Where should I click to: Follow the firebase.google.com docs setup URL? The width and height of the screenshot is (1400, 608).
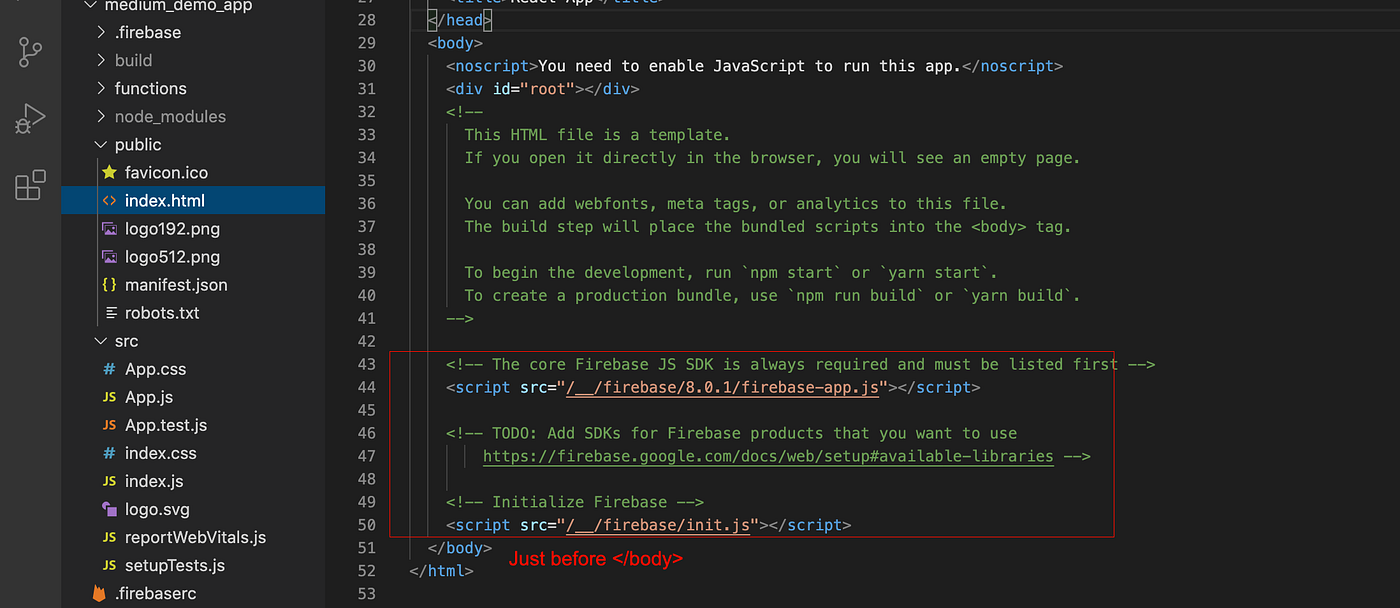click(768, 456)
